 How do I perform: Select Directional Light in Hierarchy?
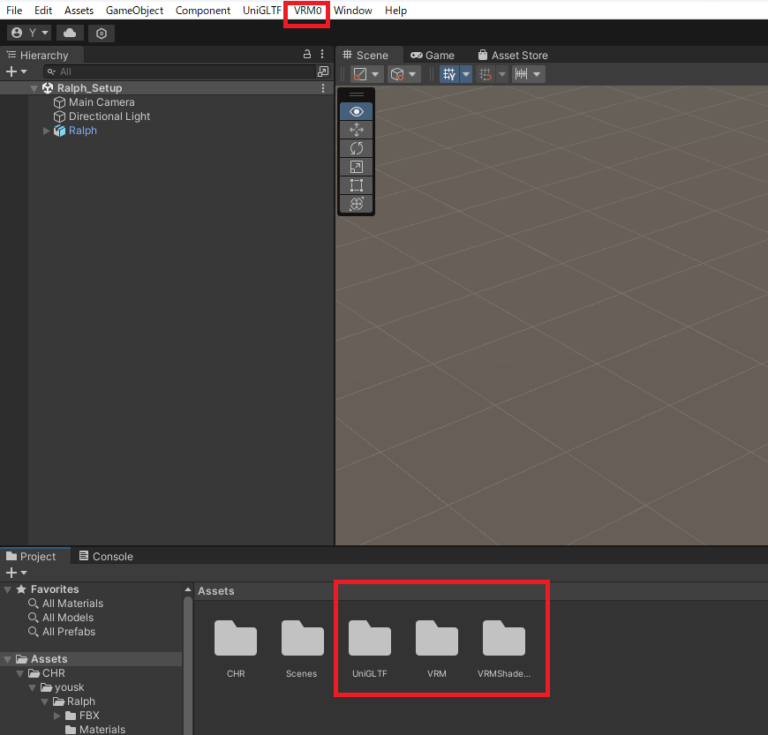tap(109, 116)
